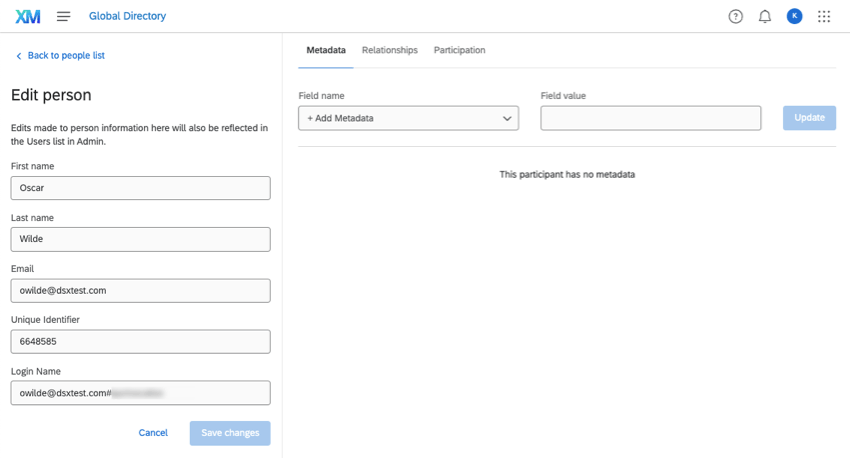Open the user account avatar
The height and width of the screenshot is (458, 850).
coord(794,16)
